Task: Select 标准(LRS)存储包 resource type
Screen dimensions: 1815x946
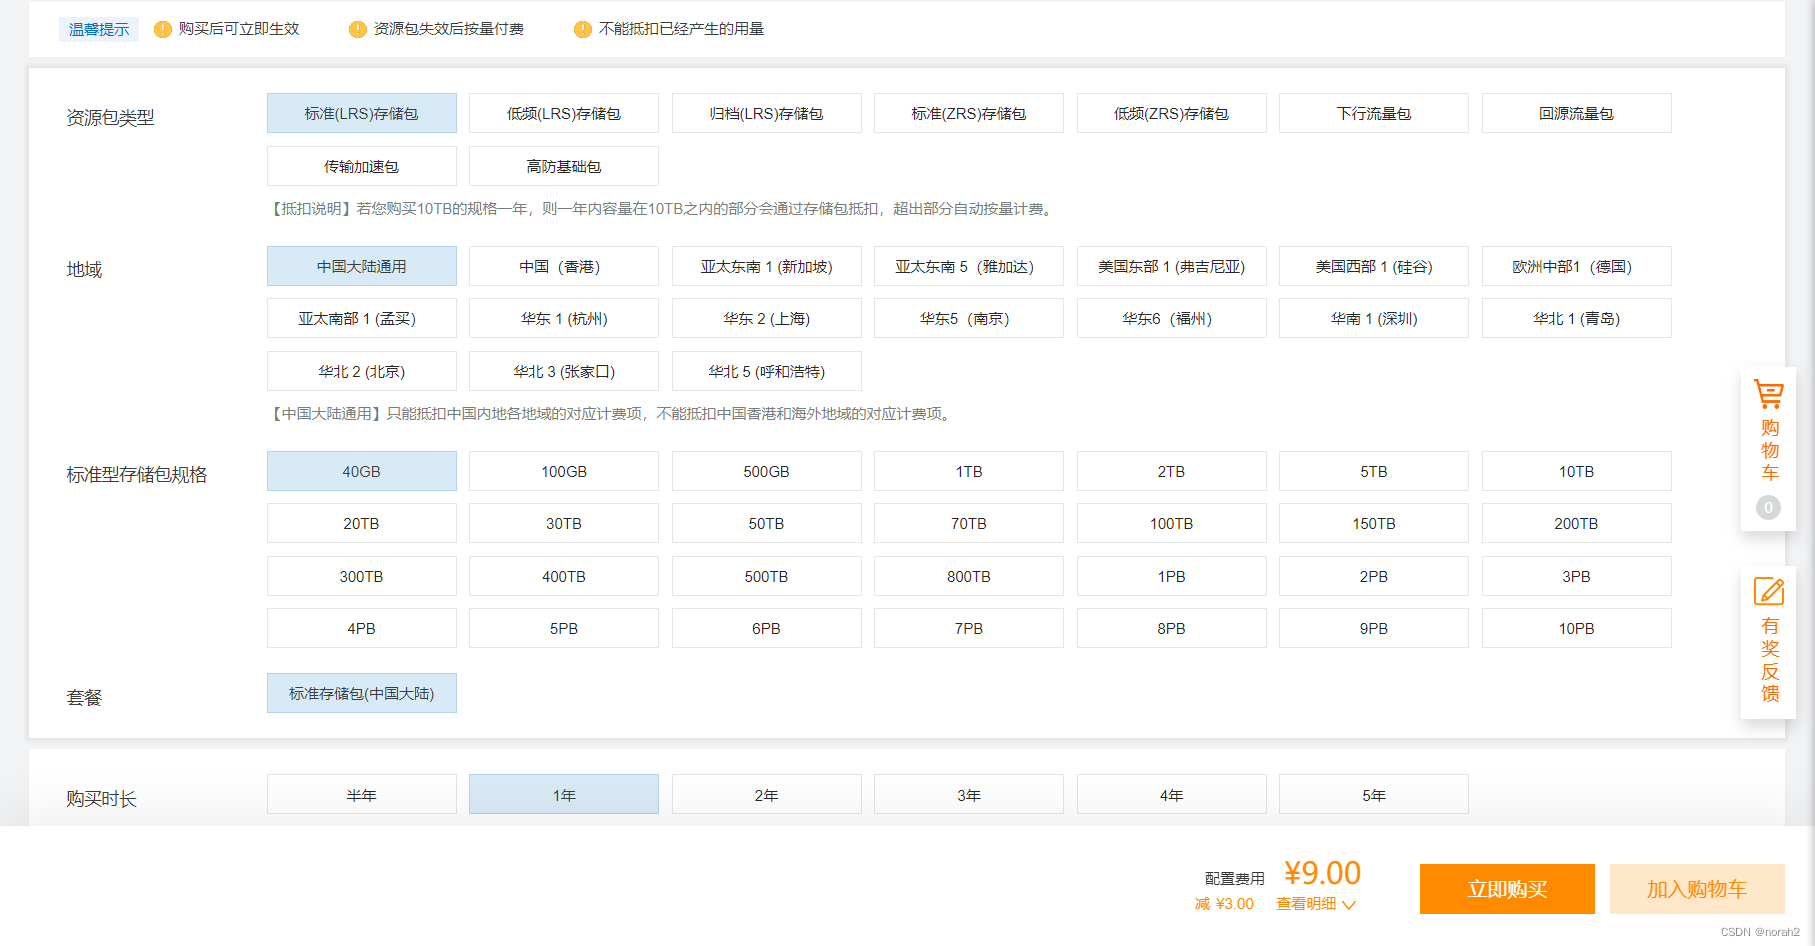Action: click(x=362, y=113)
